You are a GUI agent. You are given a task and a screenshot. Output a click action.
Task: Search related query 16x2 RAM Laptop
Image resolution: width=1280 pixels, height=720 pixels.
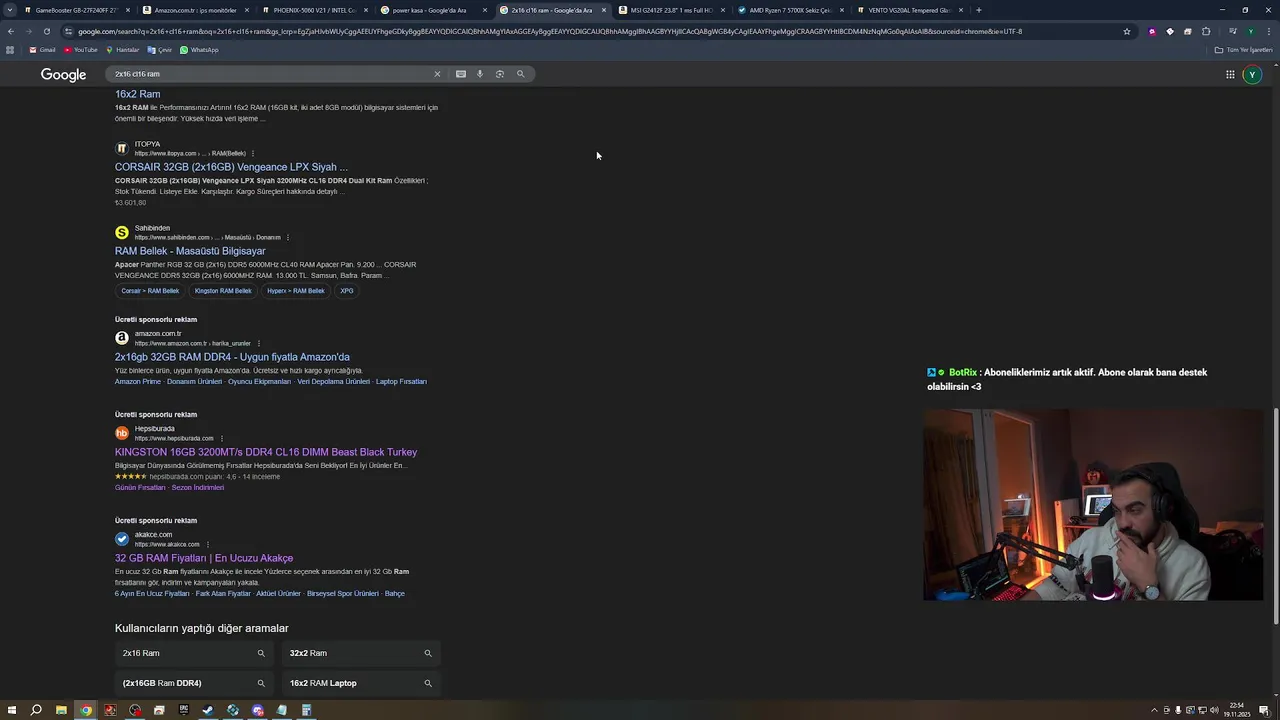tap(361, 683)
